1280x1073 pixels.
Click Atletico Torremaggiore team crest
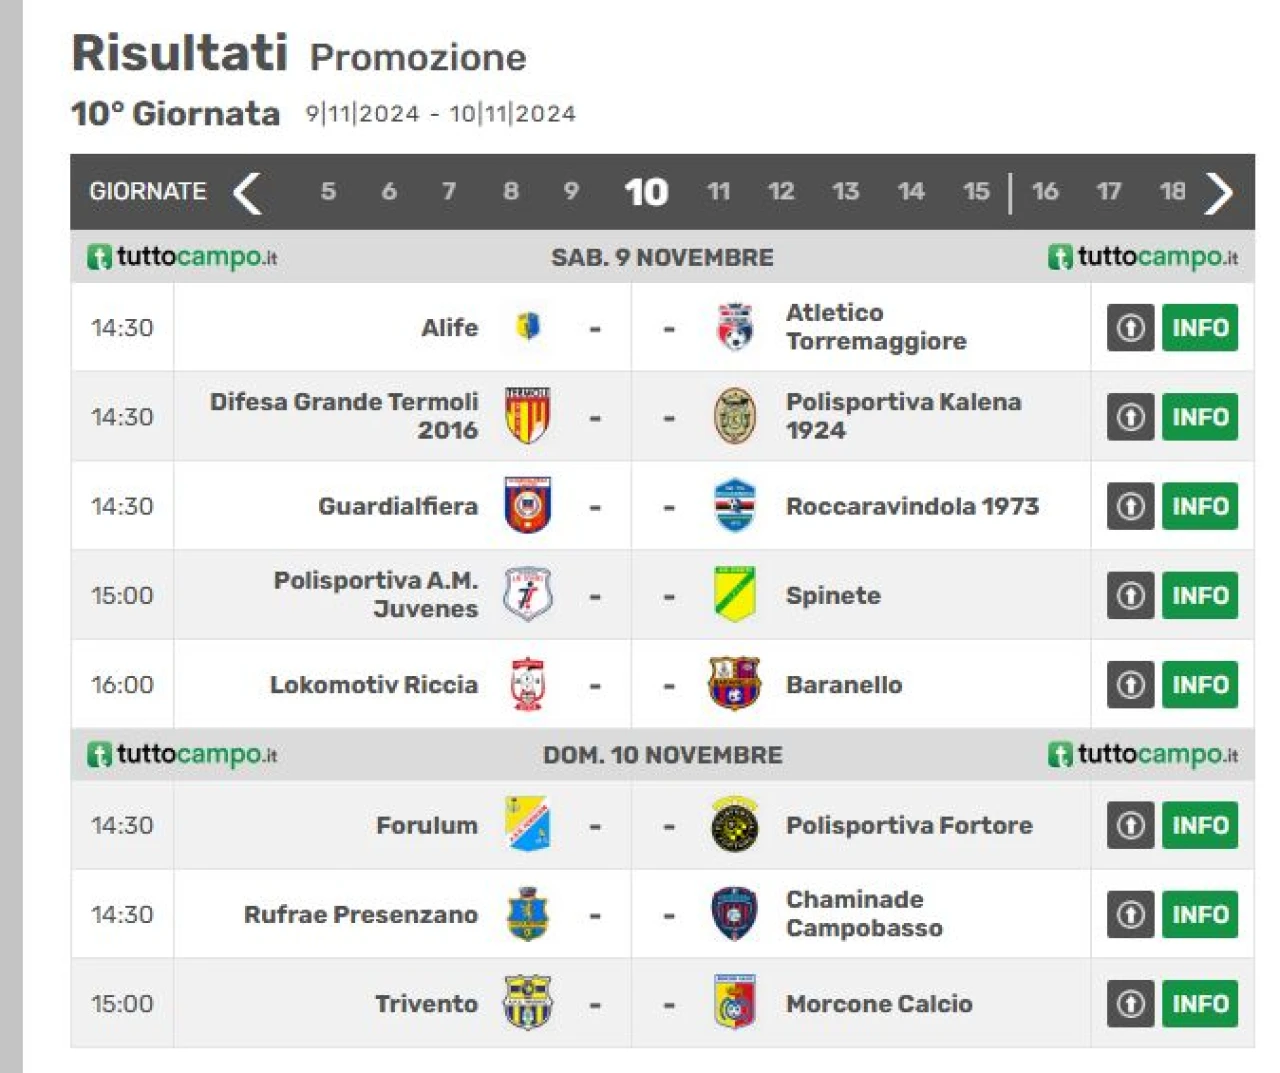(x=735, y=327)
